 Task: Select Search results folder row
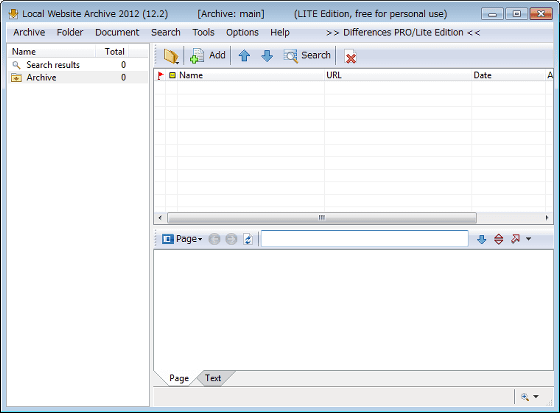(x=78, y=65)
